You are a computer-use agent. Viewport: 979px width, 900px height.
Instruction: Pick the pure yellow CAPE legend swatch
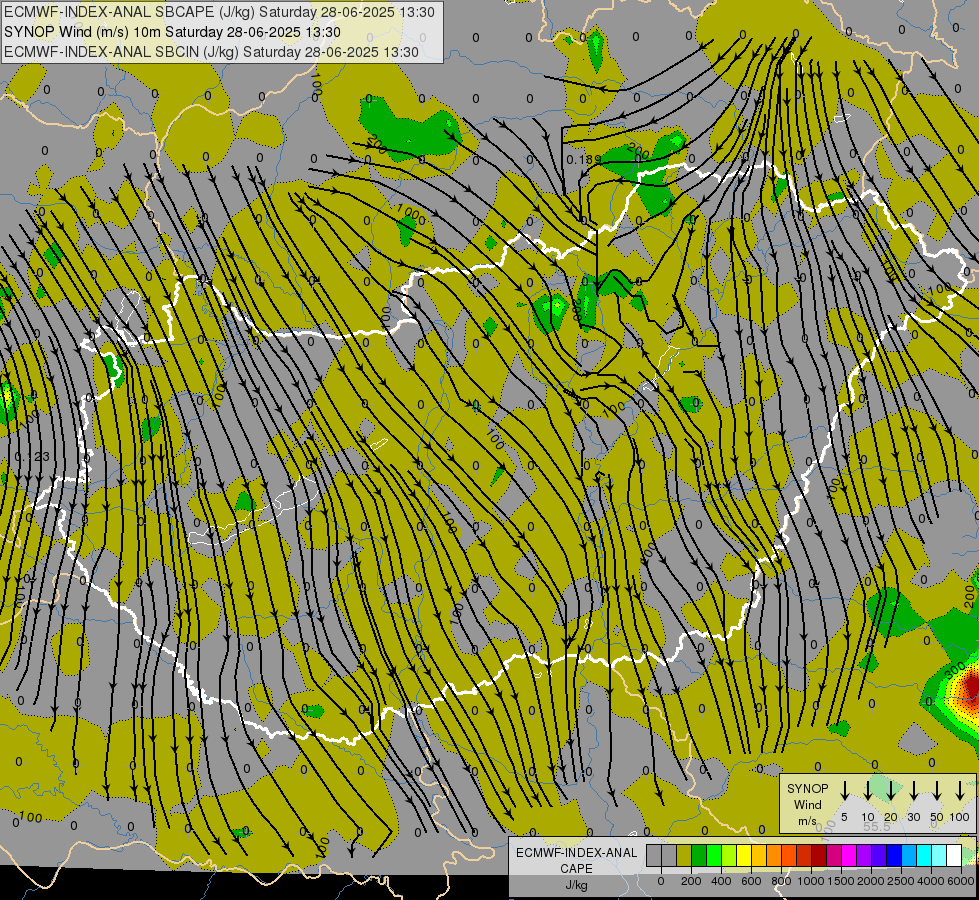click(744, 855)
